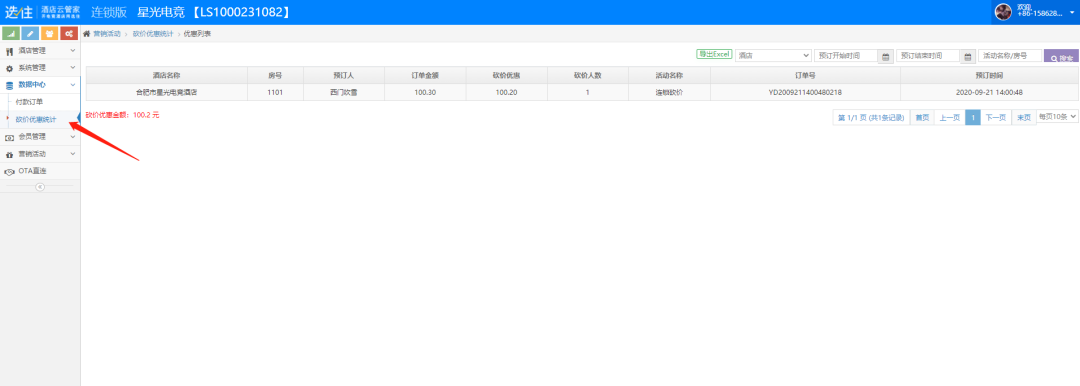The image size is (1080, 386).
Task: Click the green chart shortcut icon
Action: [11, 34]
